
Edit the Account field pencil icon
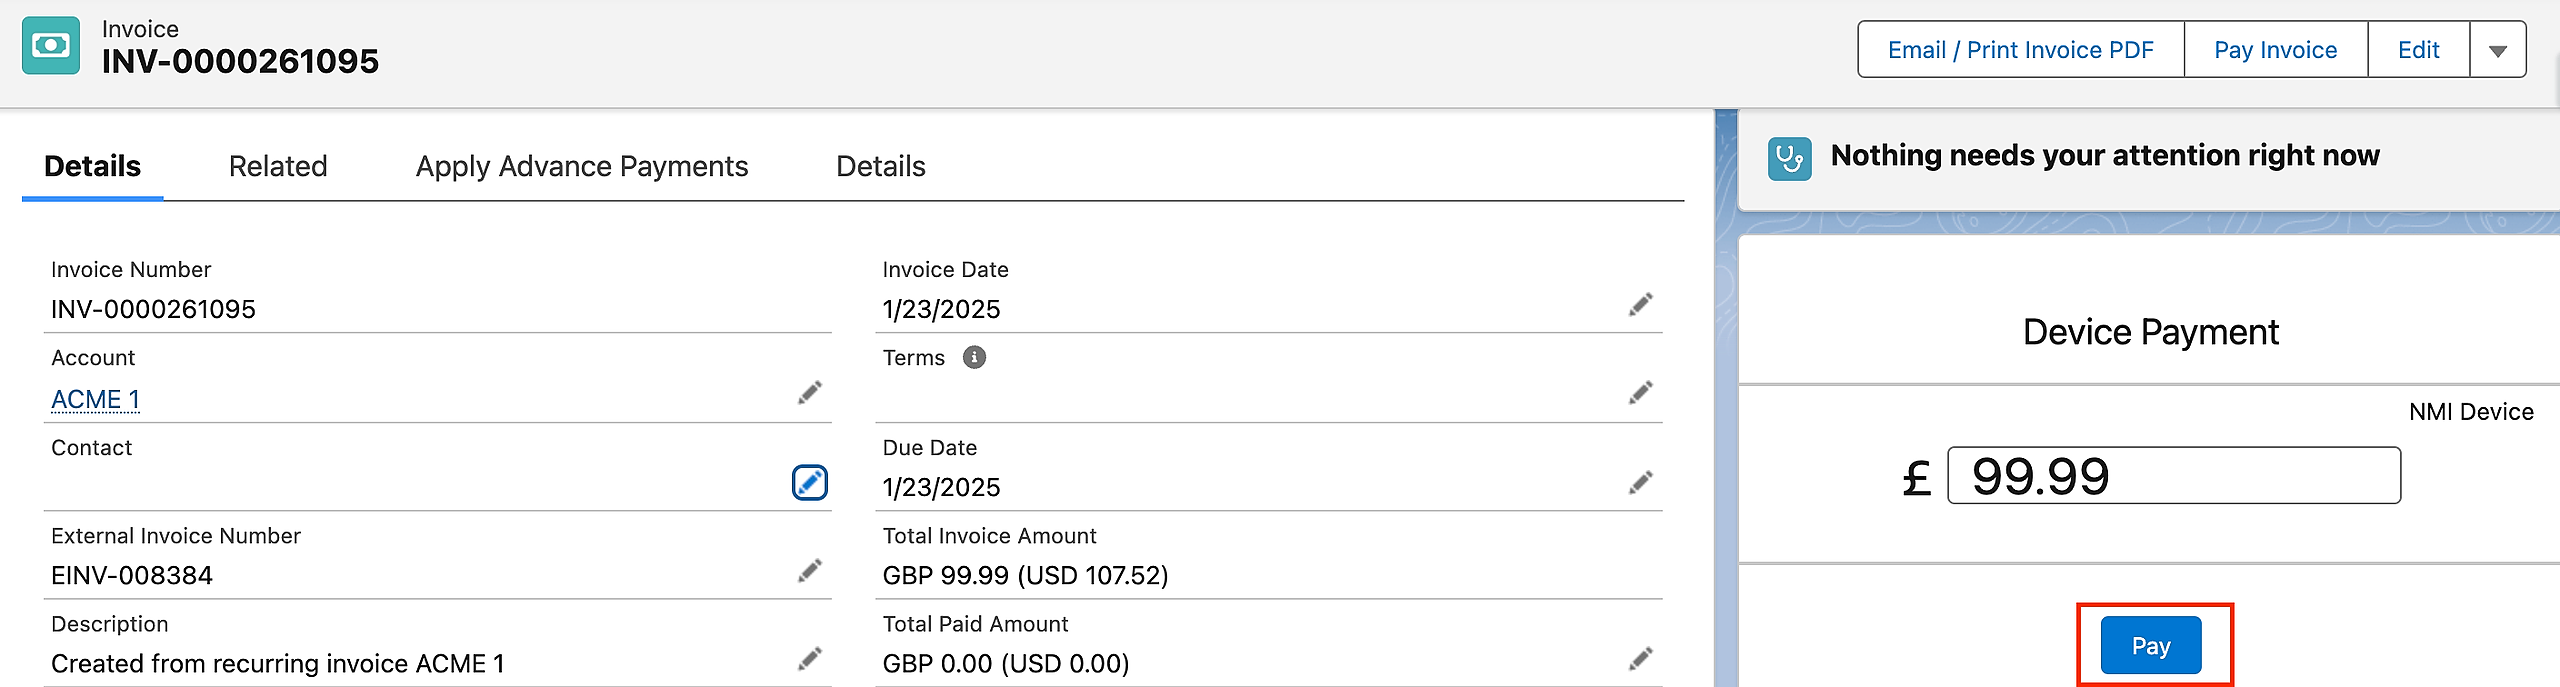[x=810, y=393]
